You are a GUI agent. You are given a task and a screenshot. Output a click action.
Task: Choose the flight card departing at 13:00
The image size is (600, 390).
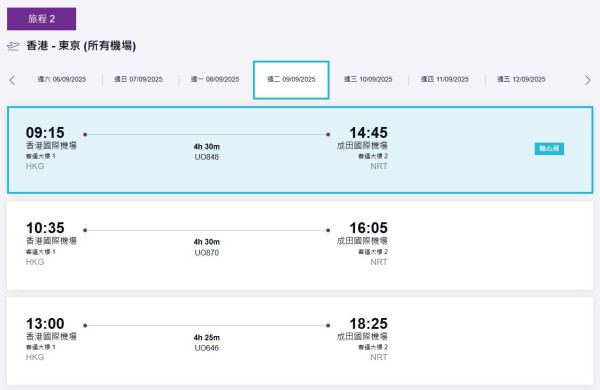[x=300, y=341]
